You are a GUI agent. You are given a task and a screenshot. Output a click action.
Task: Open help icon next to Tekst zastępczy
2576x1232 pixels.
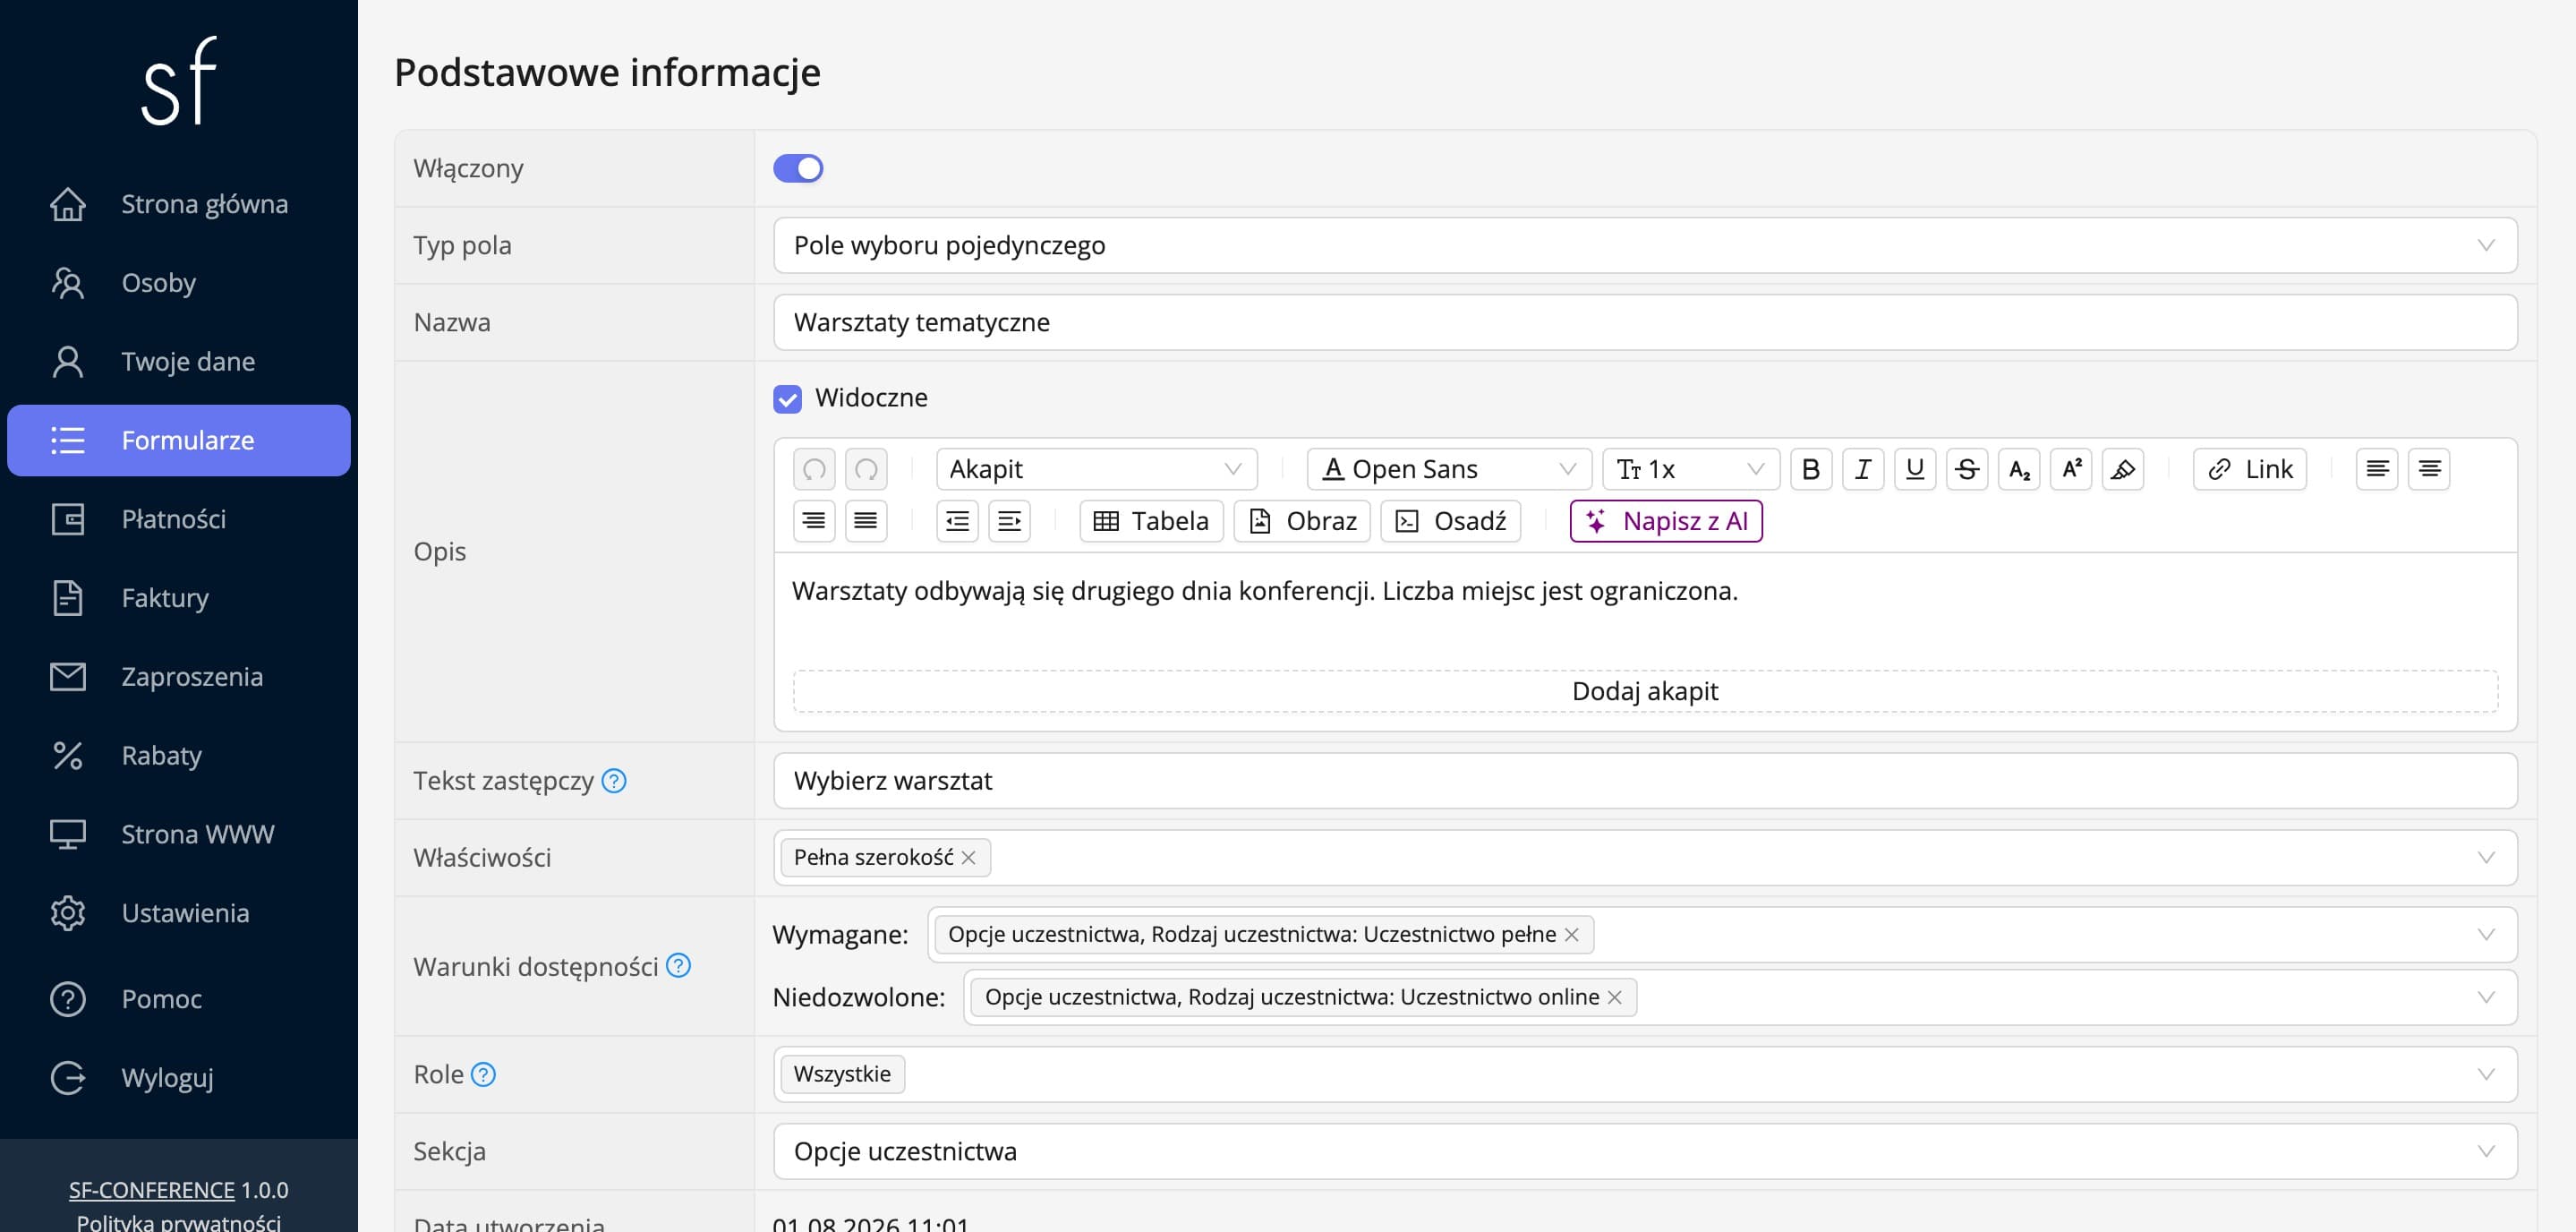point(614,781)
